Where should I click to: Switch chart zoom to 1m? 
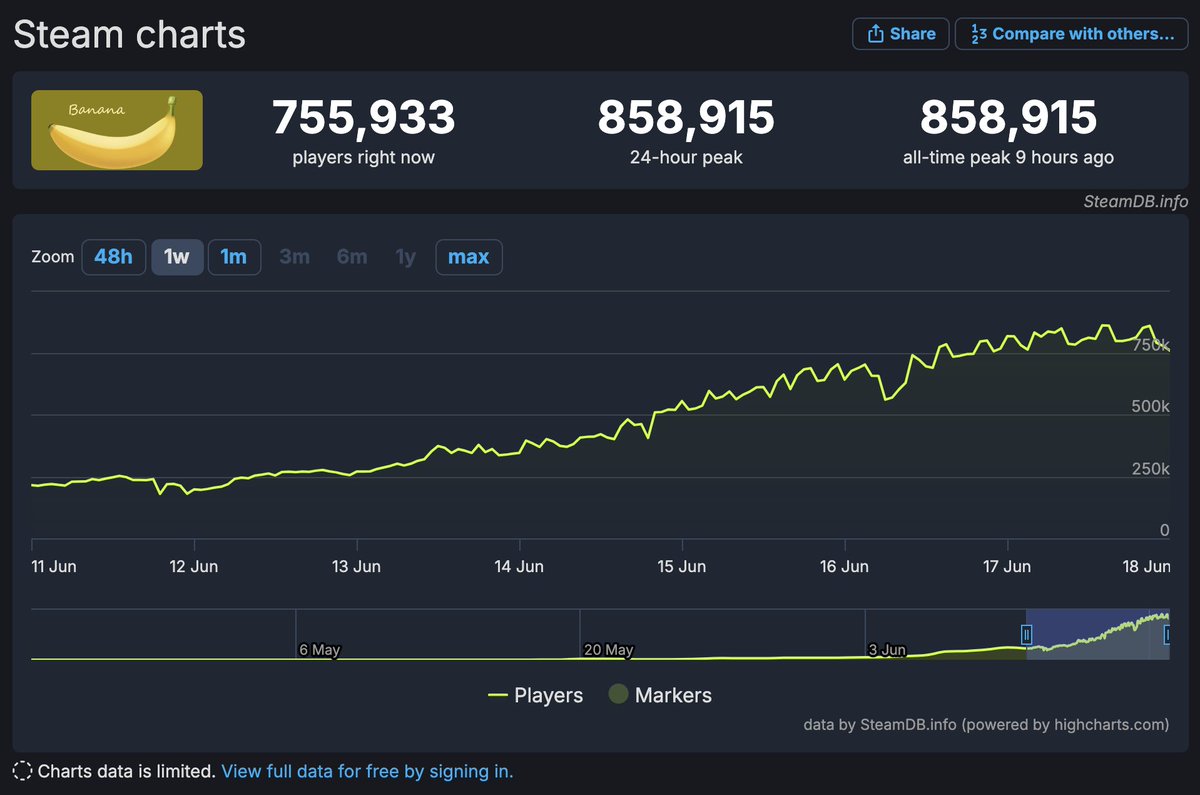234,257
